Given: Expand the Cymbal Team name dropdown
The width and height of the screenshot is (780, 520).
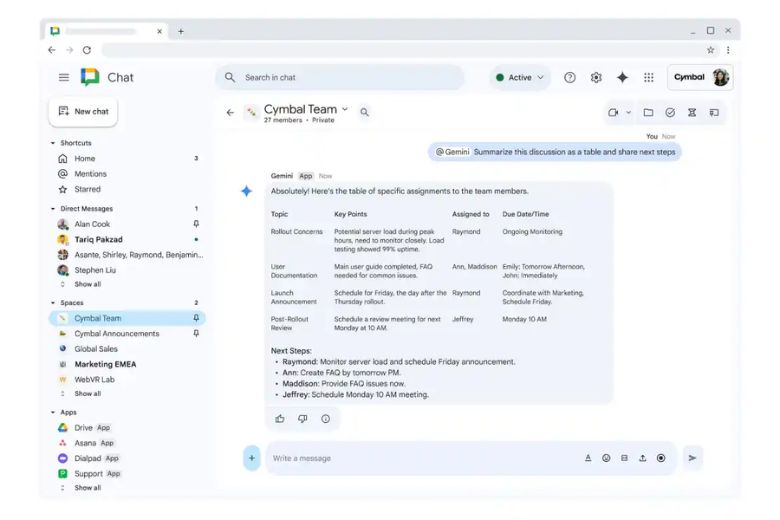Looking at the screenshot, I should (x=345, y=109).
